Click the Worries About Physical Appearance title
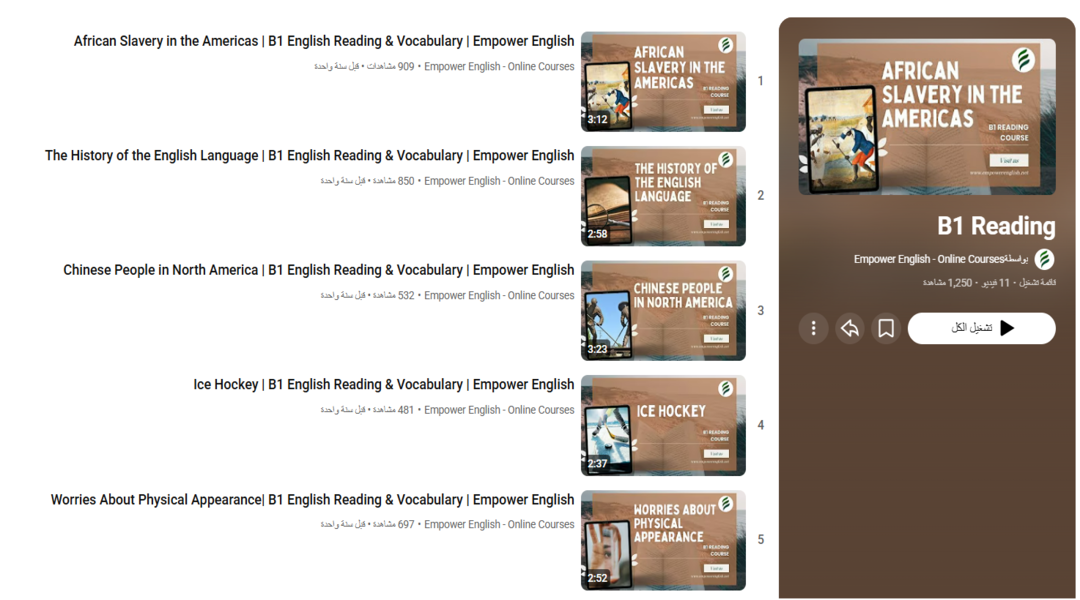Viewport: 1080px width, 600px height. click(x=312, y=500)
